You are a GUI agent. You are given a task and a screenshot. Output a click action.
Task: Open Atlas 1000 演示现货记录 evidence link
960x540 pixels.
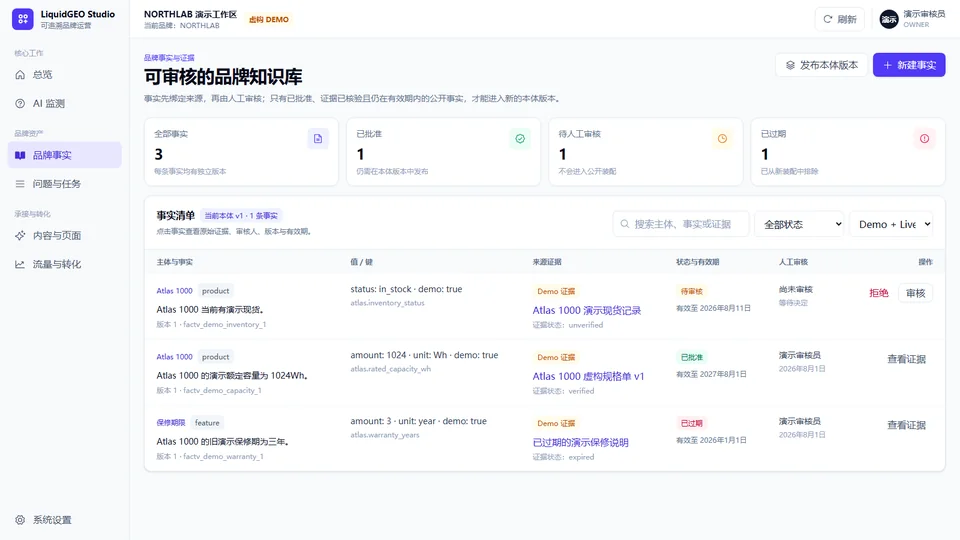(x=587, y=310)
